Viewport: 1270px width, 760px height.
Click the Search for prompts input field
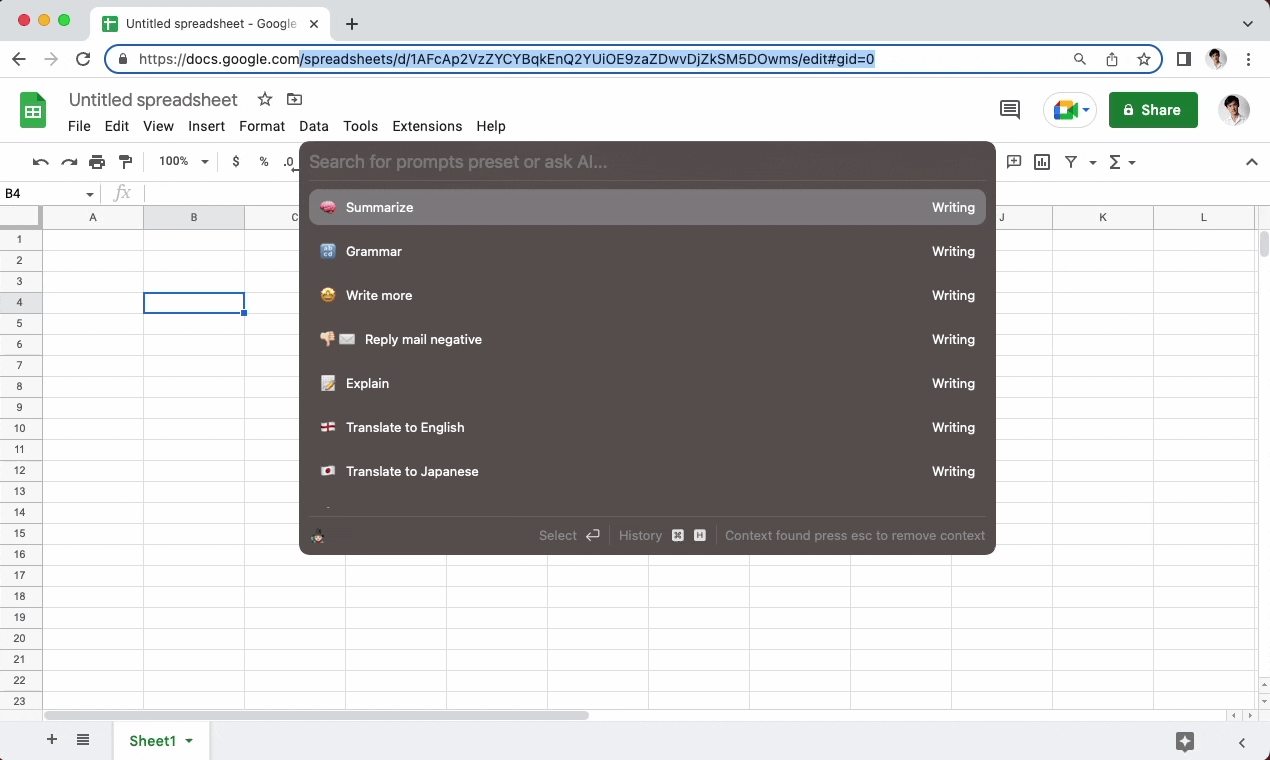[647, 162]
